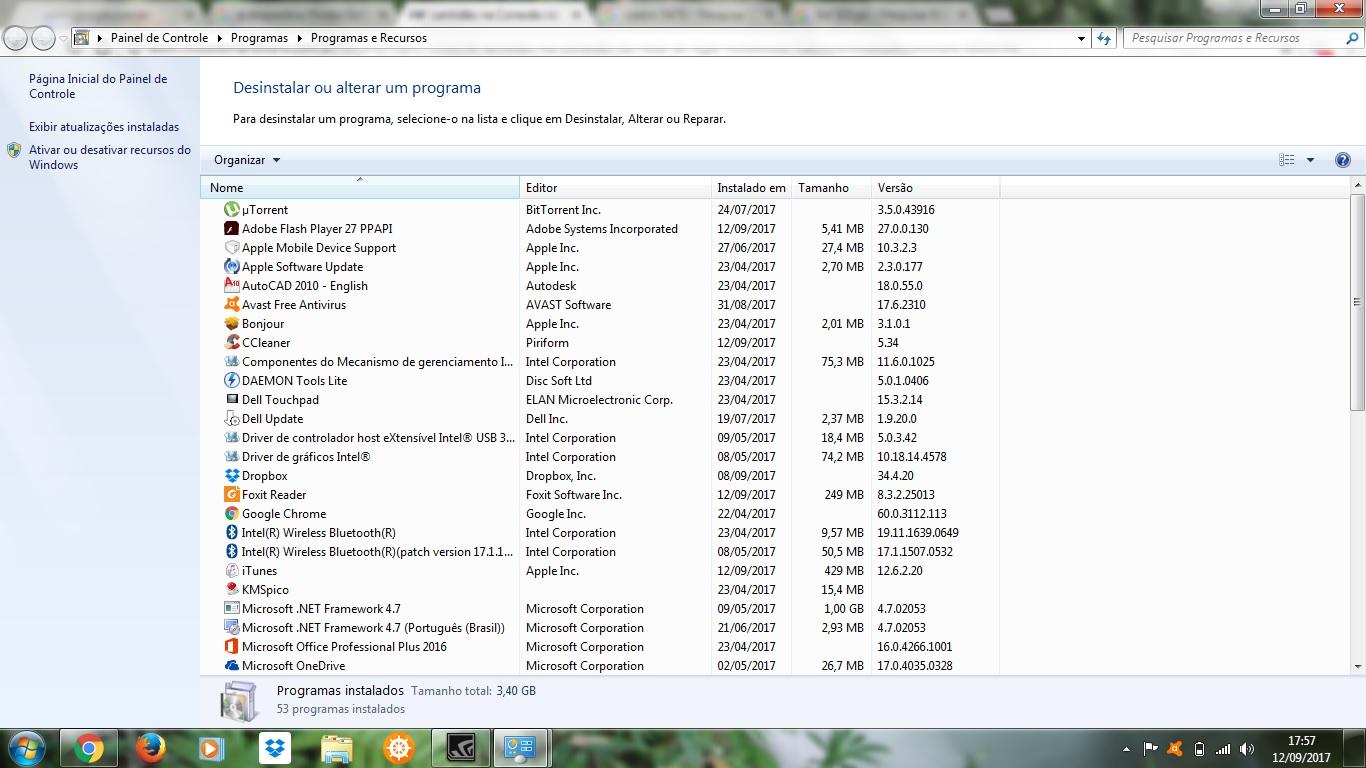
Task: Sort by the Tamanho column header
Action: point(831,187)
